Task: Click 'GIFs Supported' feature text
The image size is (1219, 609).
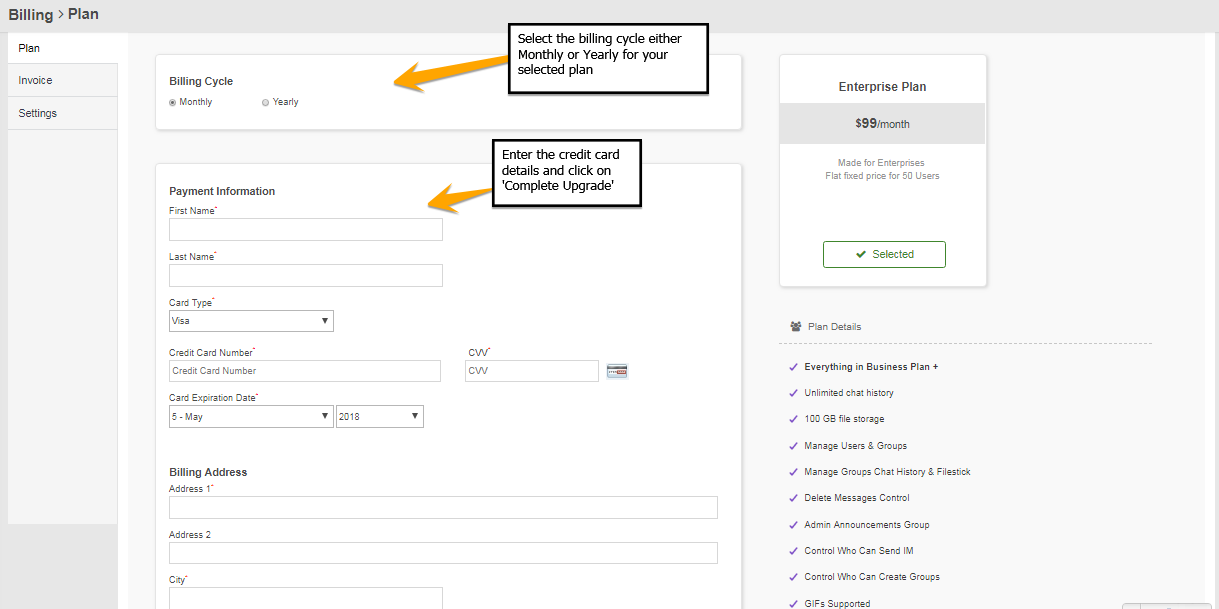Action: point(837,604)
